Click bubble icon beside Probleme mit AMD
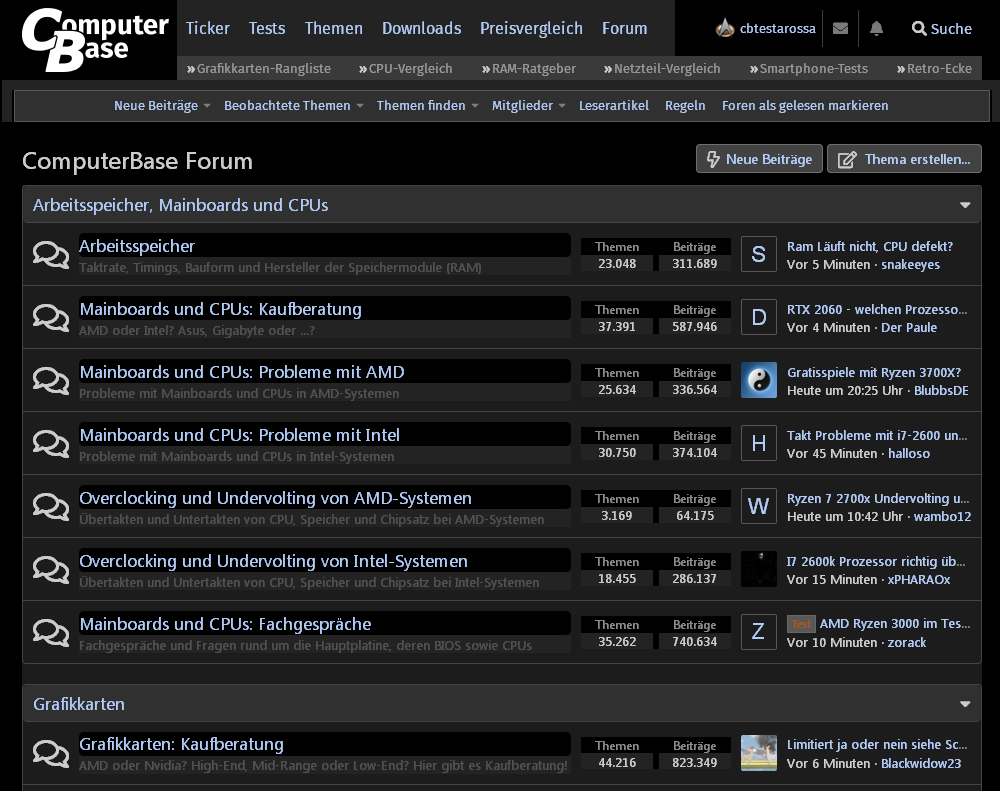 tap(51, 380)
